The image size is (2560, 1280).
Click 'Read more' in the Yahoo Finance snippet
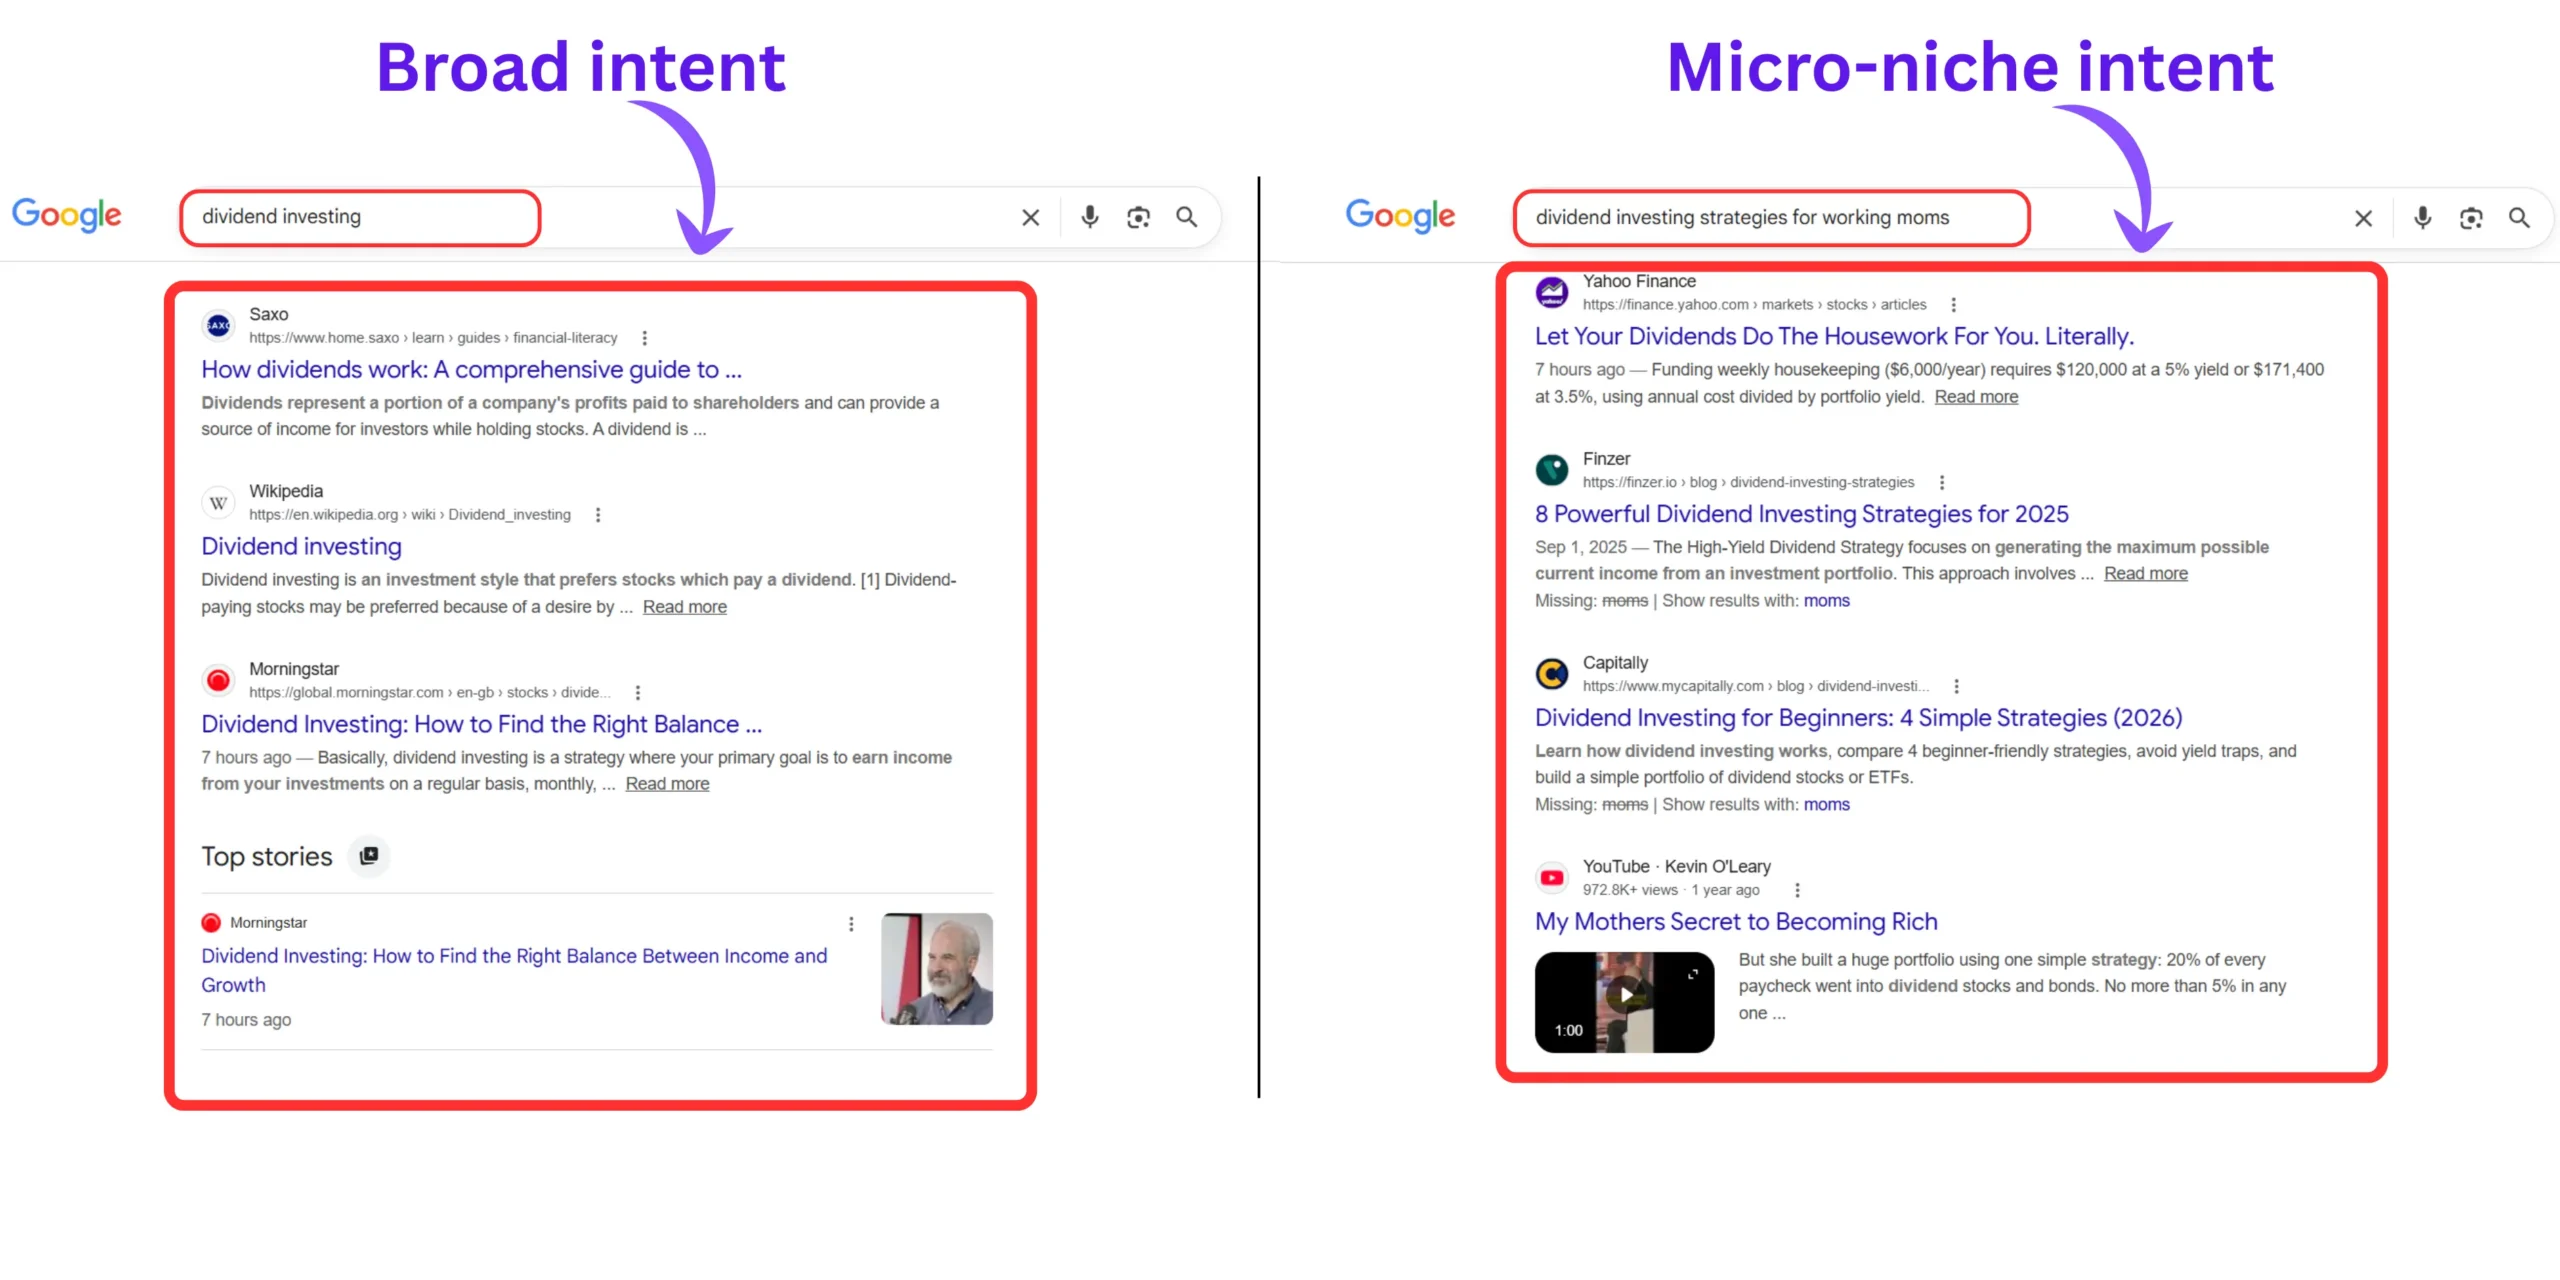coord(1976,397)
